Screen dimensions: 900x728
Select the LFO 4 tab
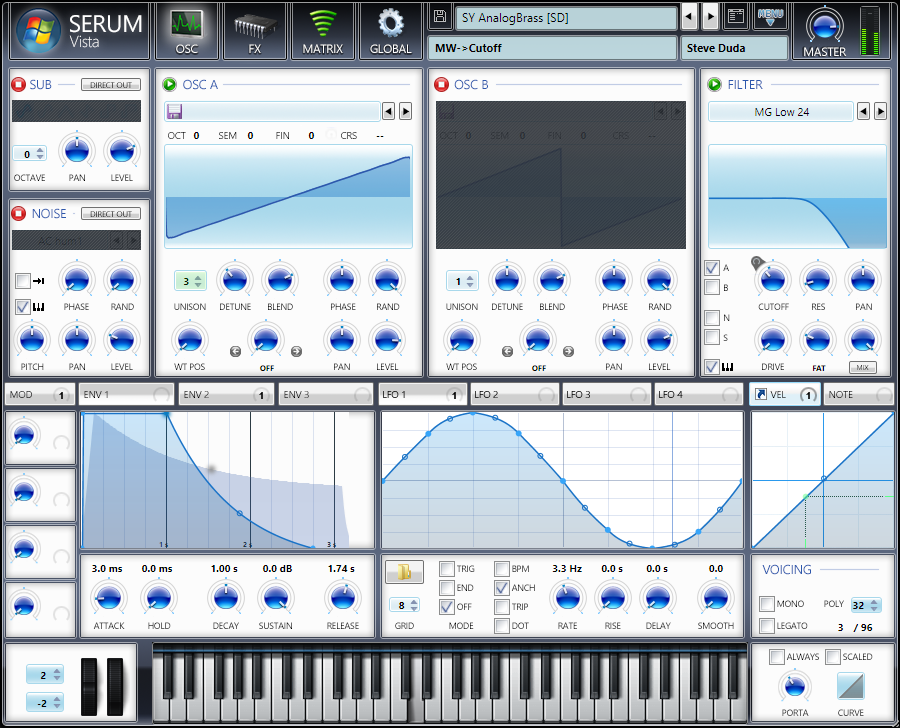699,394
